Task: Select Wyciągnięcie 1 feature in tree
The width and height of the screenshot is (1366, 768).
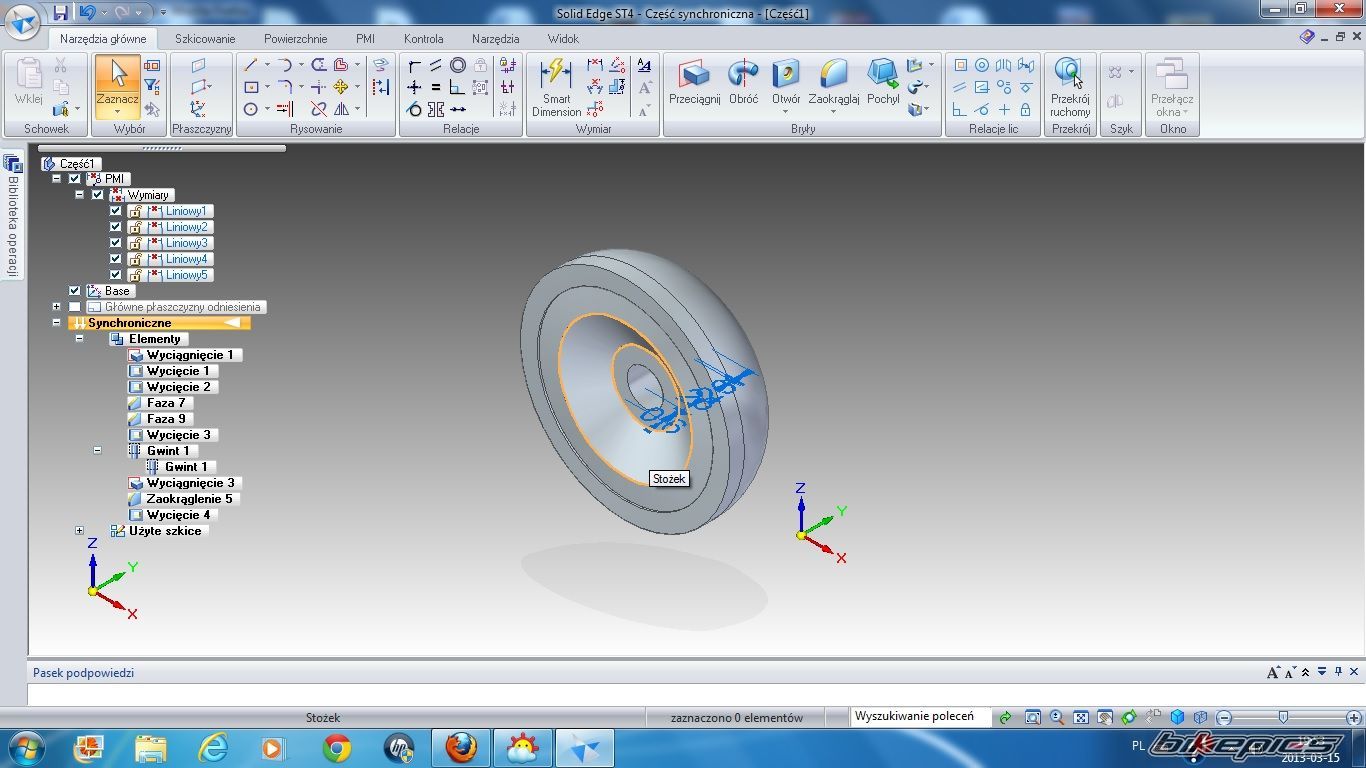Action: tap(189, 355)
